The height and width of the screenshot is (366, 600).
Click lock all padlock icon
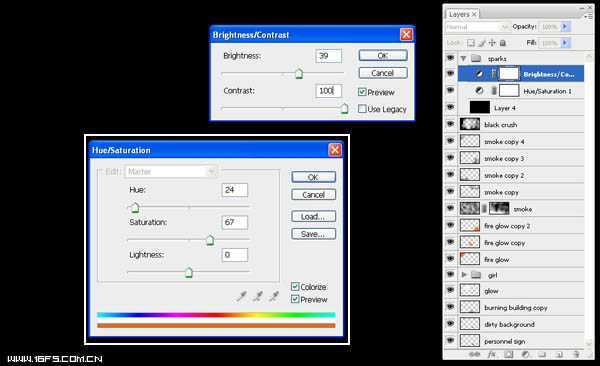(x=503, y=43)
